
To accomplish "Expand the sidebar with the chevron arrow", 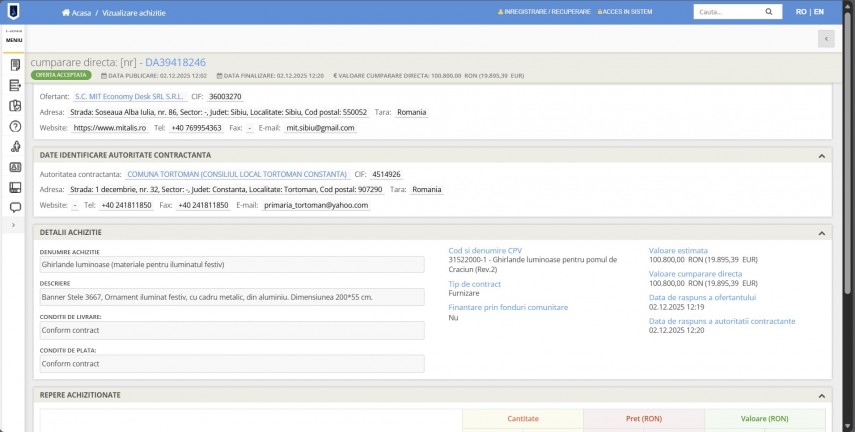I will (x=14, y=226).
